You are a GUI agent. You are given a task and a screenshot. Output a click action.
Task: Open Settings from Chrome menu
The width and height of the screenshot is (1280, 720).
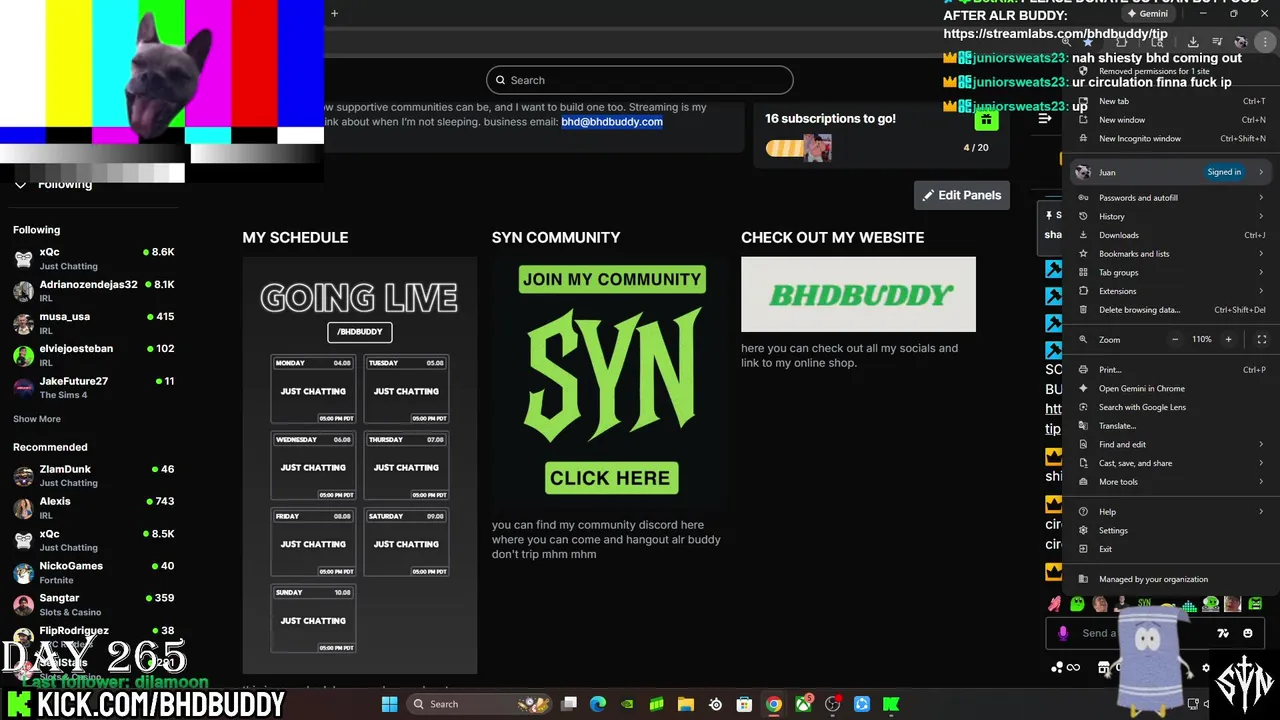1170,530
